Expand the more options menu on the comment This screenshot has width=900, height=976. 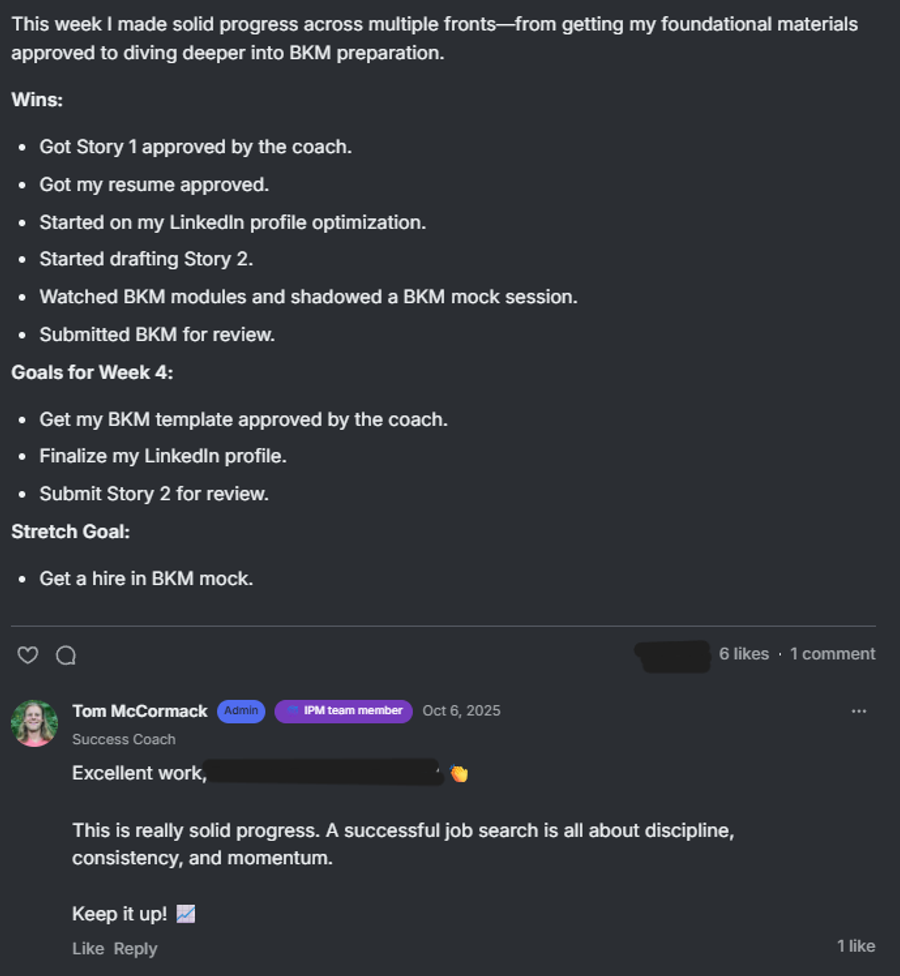[859, 711]
